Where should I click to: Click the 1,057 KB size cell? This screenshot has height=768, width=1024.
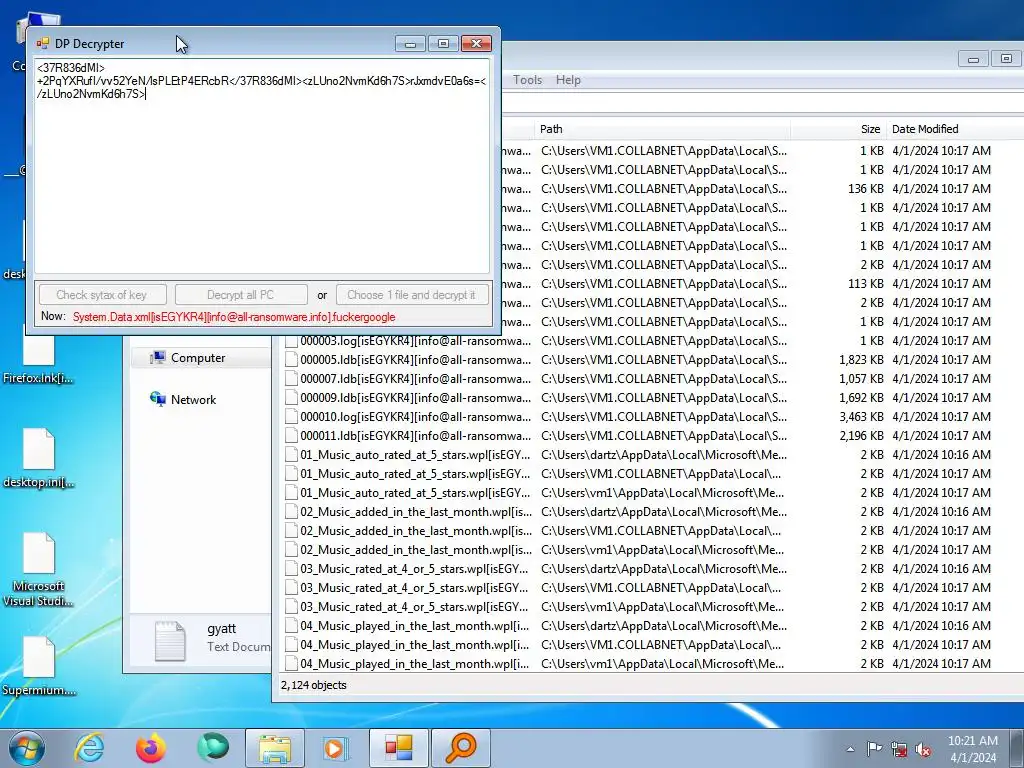[861, 379]
